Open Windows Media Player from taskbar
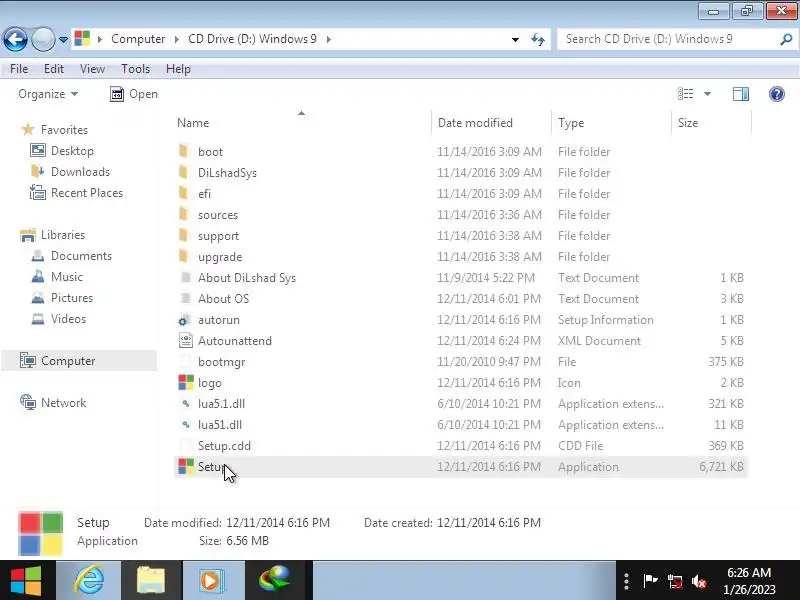 pyautogui.click(x=211, y=581)
